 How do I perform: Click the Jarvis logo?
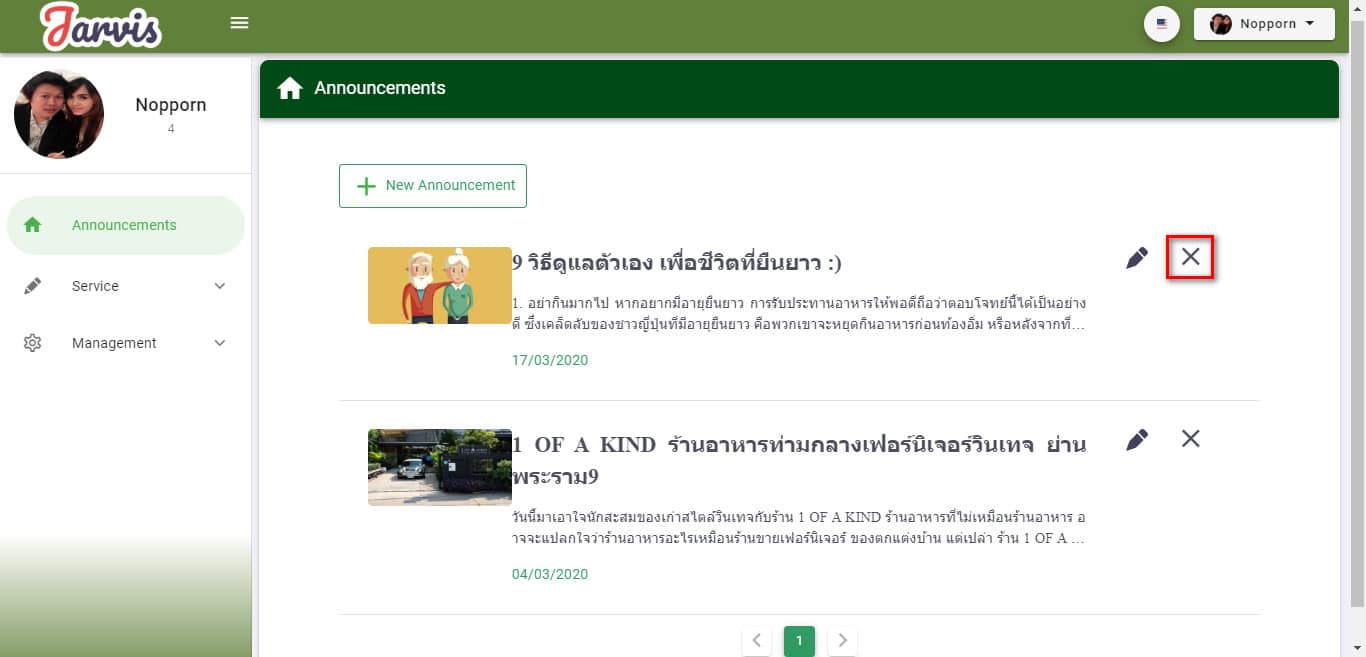tap(101, 26)
